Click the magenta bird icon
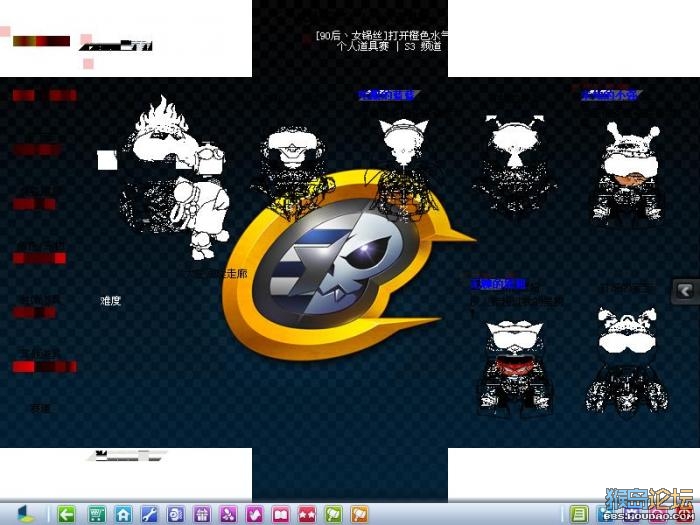 point(254,514)
